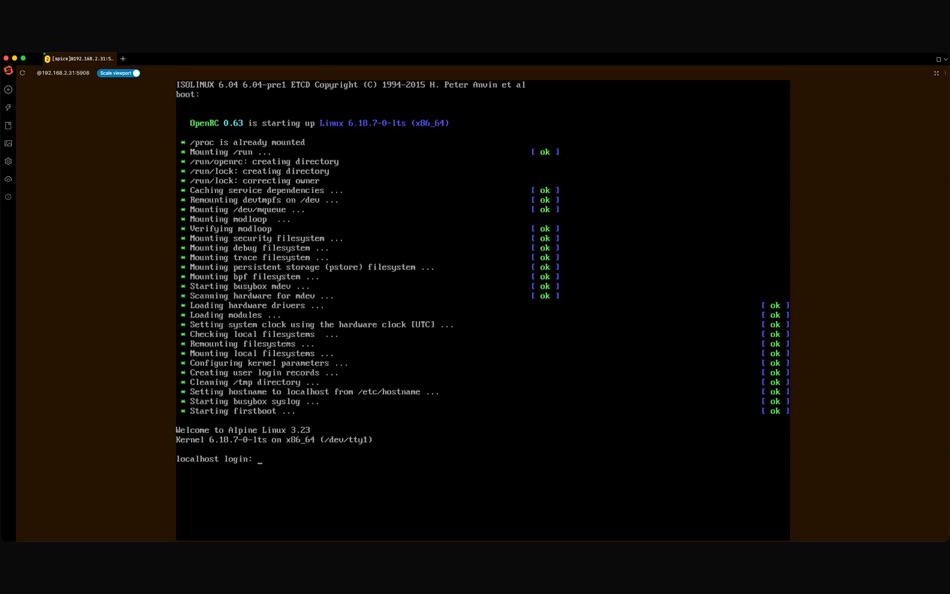Click the 'boot:' prompt line

point(188,95)
